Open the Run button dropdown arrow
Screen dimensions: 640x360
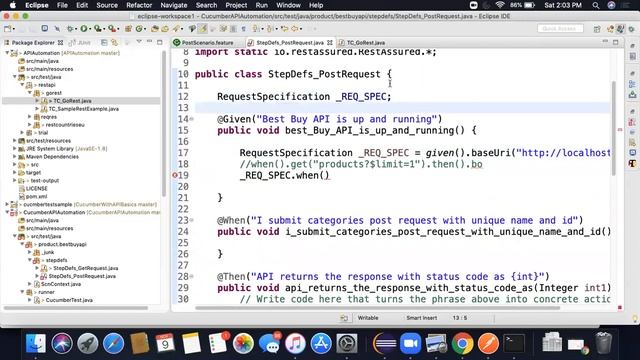(90, 29)
